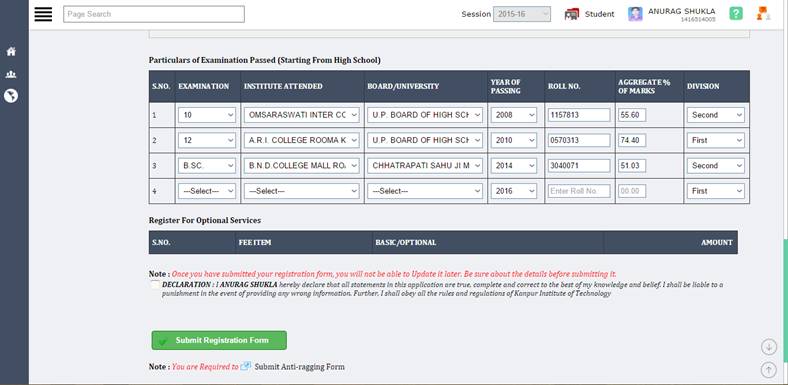Focus the Page Search field
Viewport: 788px width, 385px height.
tap(154, 14)
